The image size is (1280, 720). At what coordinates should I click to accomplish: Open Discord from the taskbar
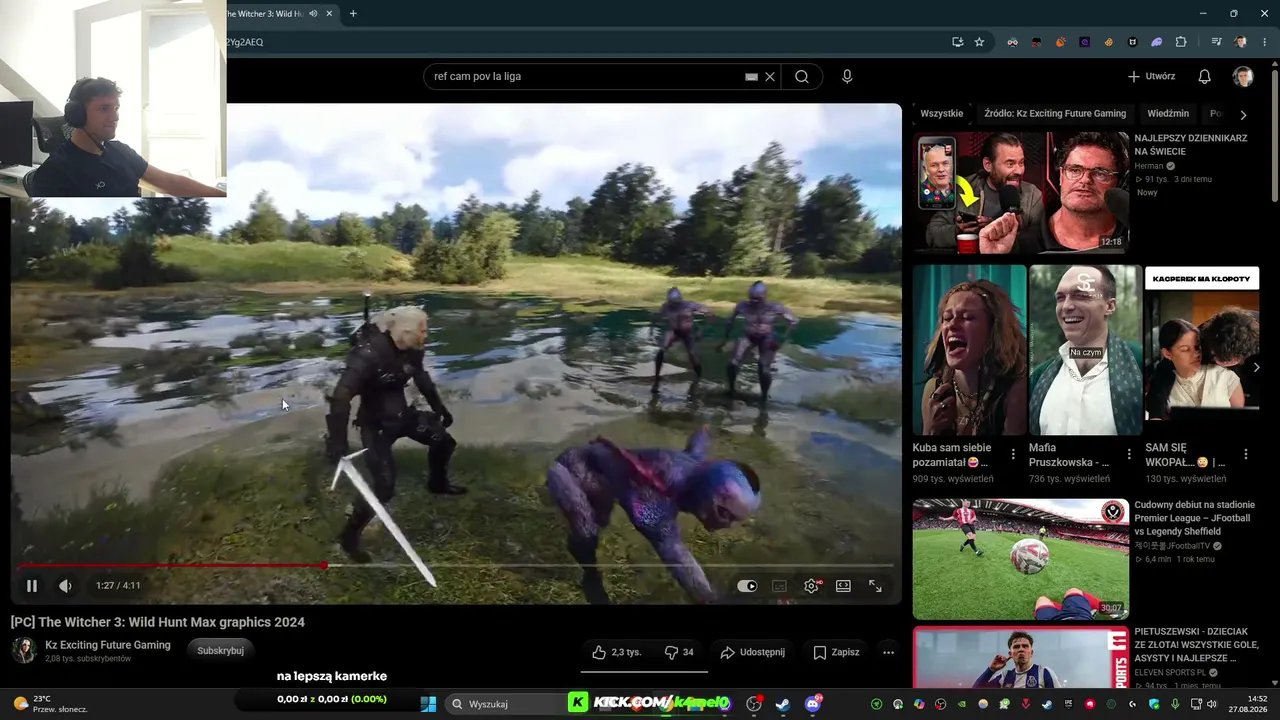813,704
